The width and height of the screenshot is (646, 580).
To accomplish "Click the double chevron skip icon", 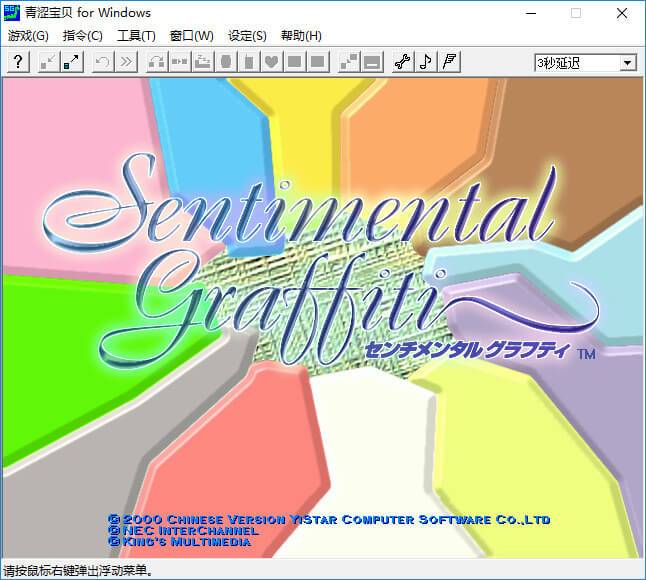I will point(126,62).
